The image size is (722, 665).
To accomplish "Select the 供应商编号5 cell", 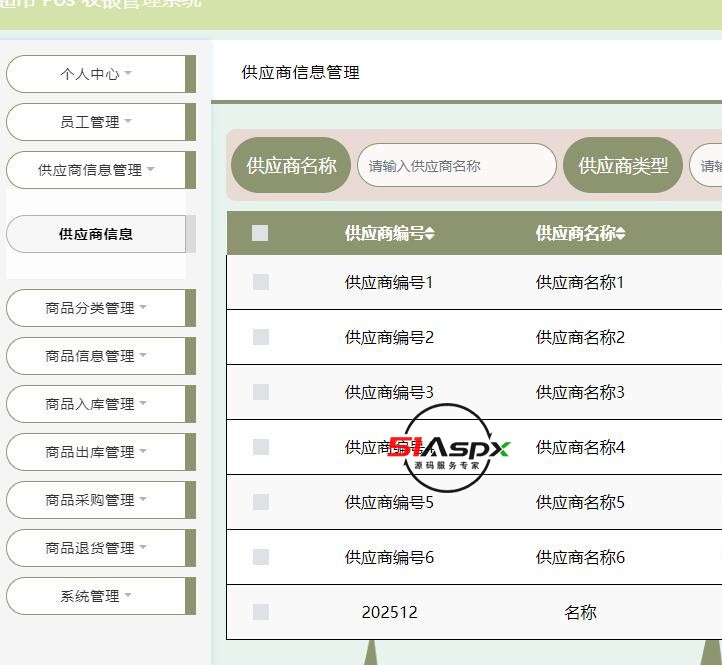I will coord(389,502).
